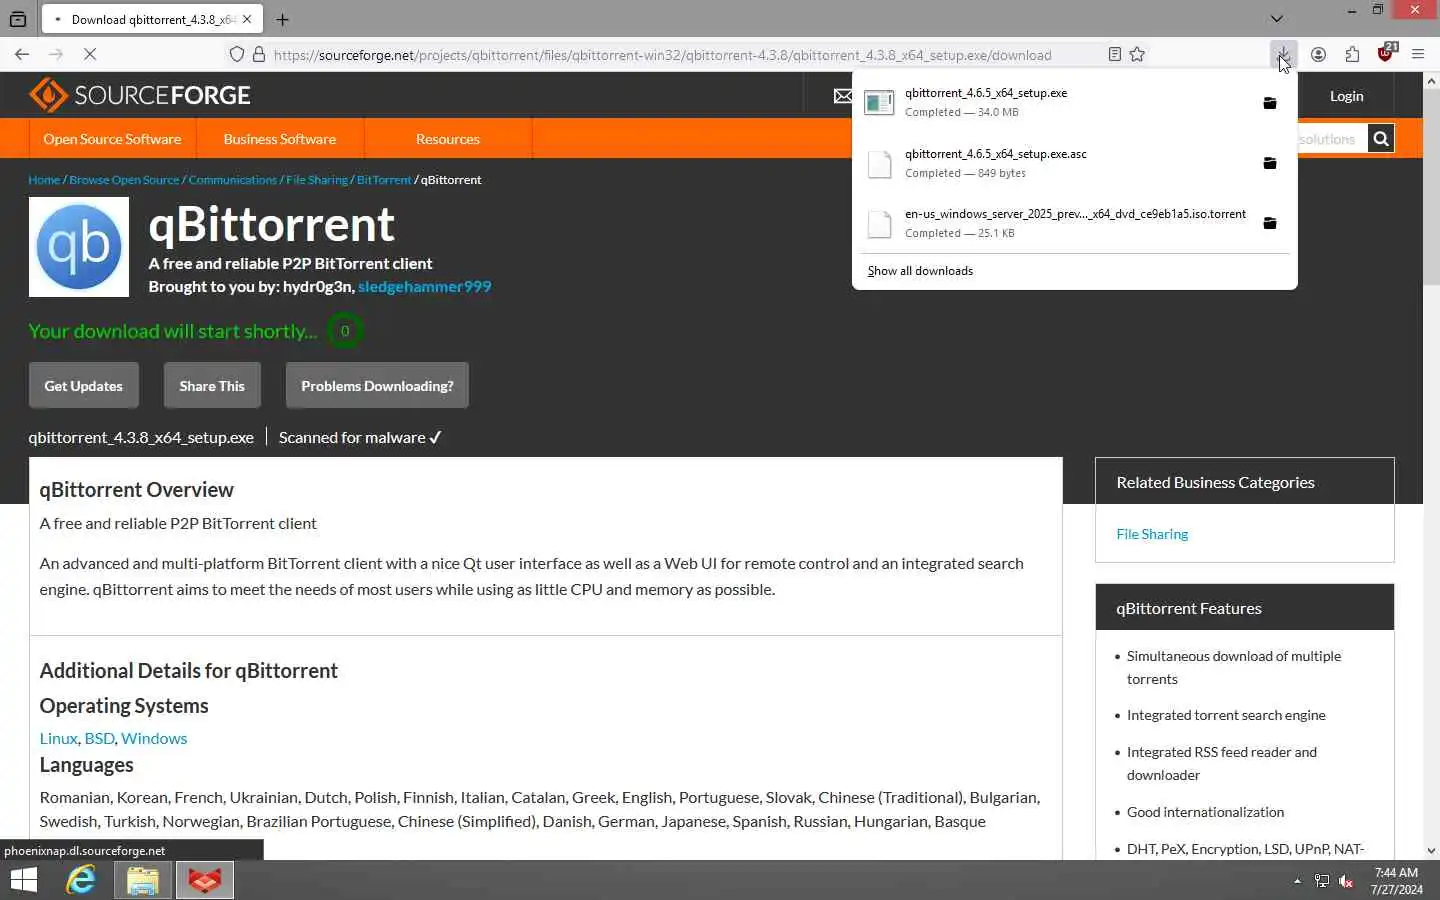Open the Firefox account icon
Image resolution: width=1440 pixels, height=900 pixels.
(x=1318, y=55)
